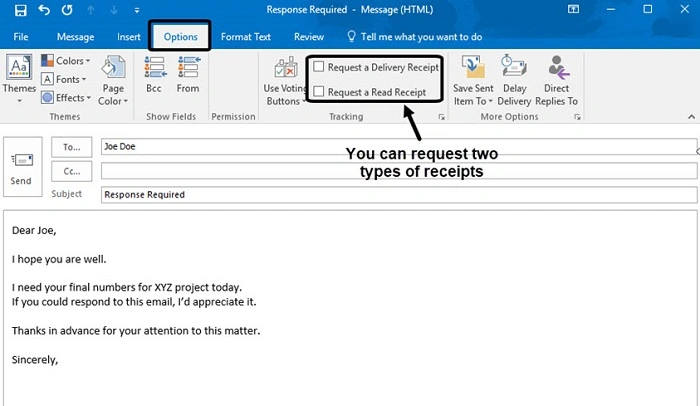This screenshot has width=700, height=406.
Task: Open the Review tab
Action: (x=308, y=37)
